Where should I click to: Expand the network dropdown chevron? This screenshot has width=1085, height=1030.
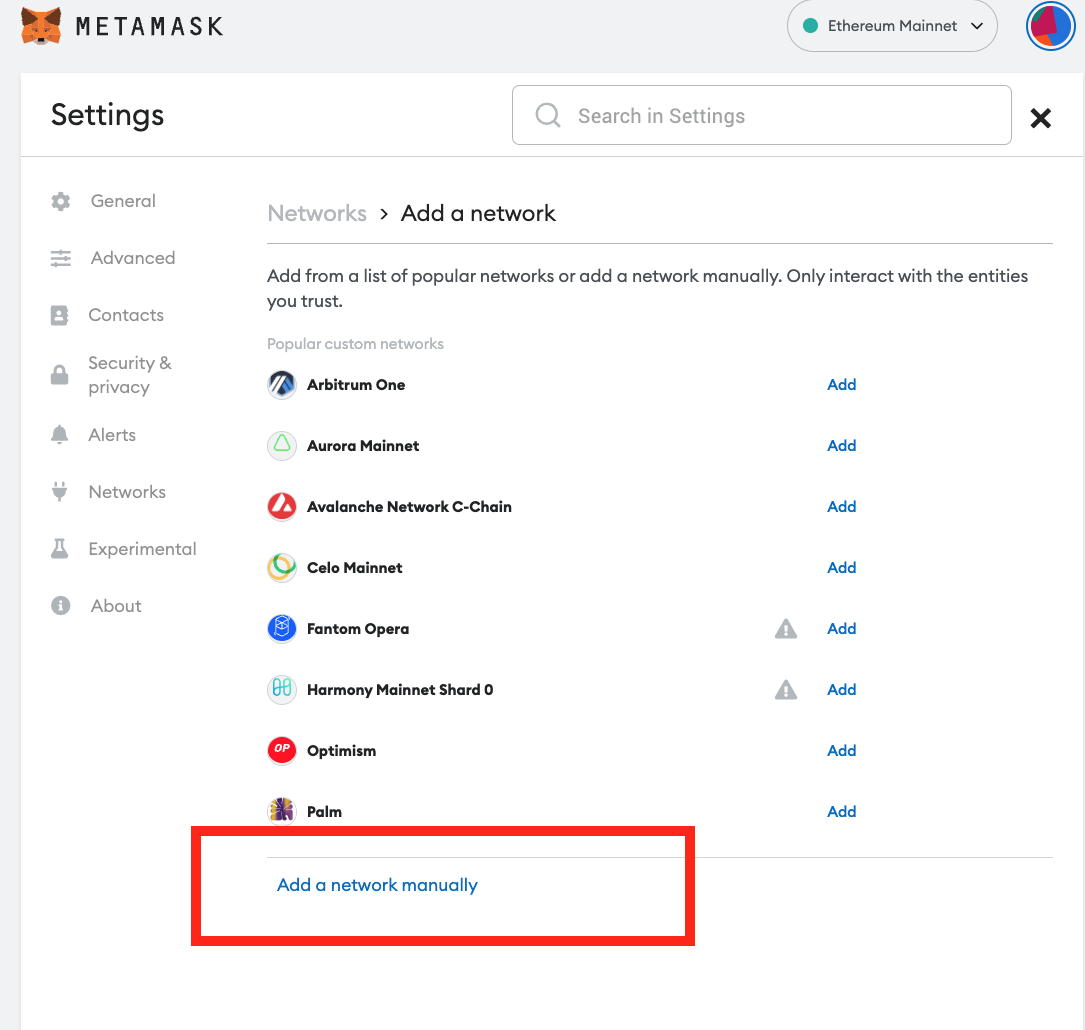click(977, 26)
